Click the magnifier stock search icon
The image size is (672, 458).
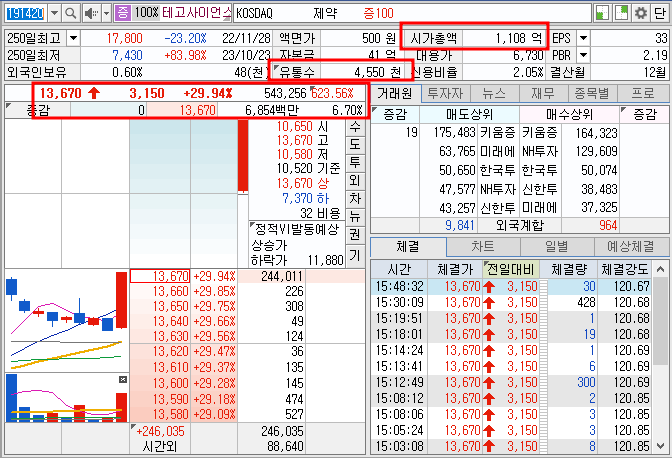point(70,13)
